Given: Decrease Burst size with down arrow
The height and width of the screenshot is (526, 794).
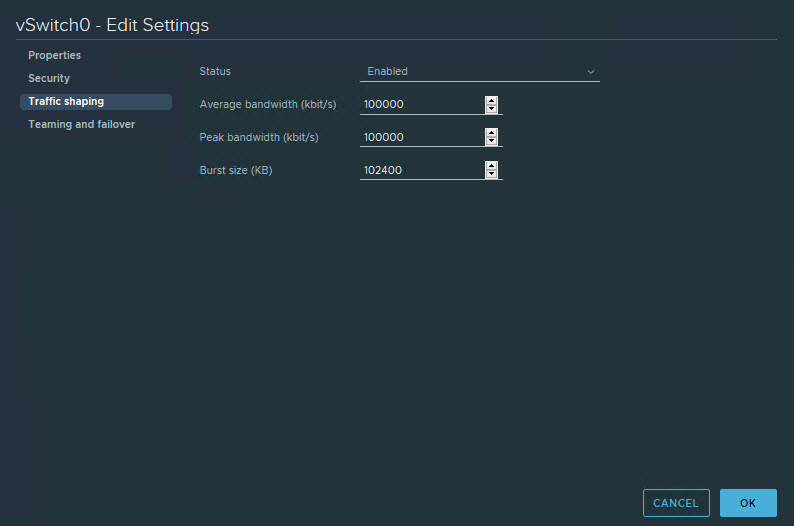Looking at the screenshot, I should [x=491, y=175].
